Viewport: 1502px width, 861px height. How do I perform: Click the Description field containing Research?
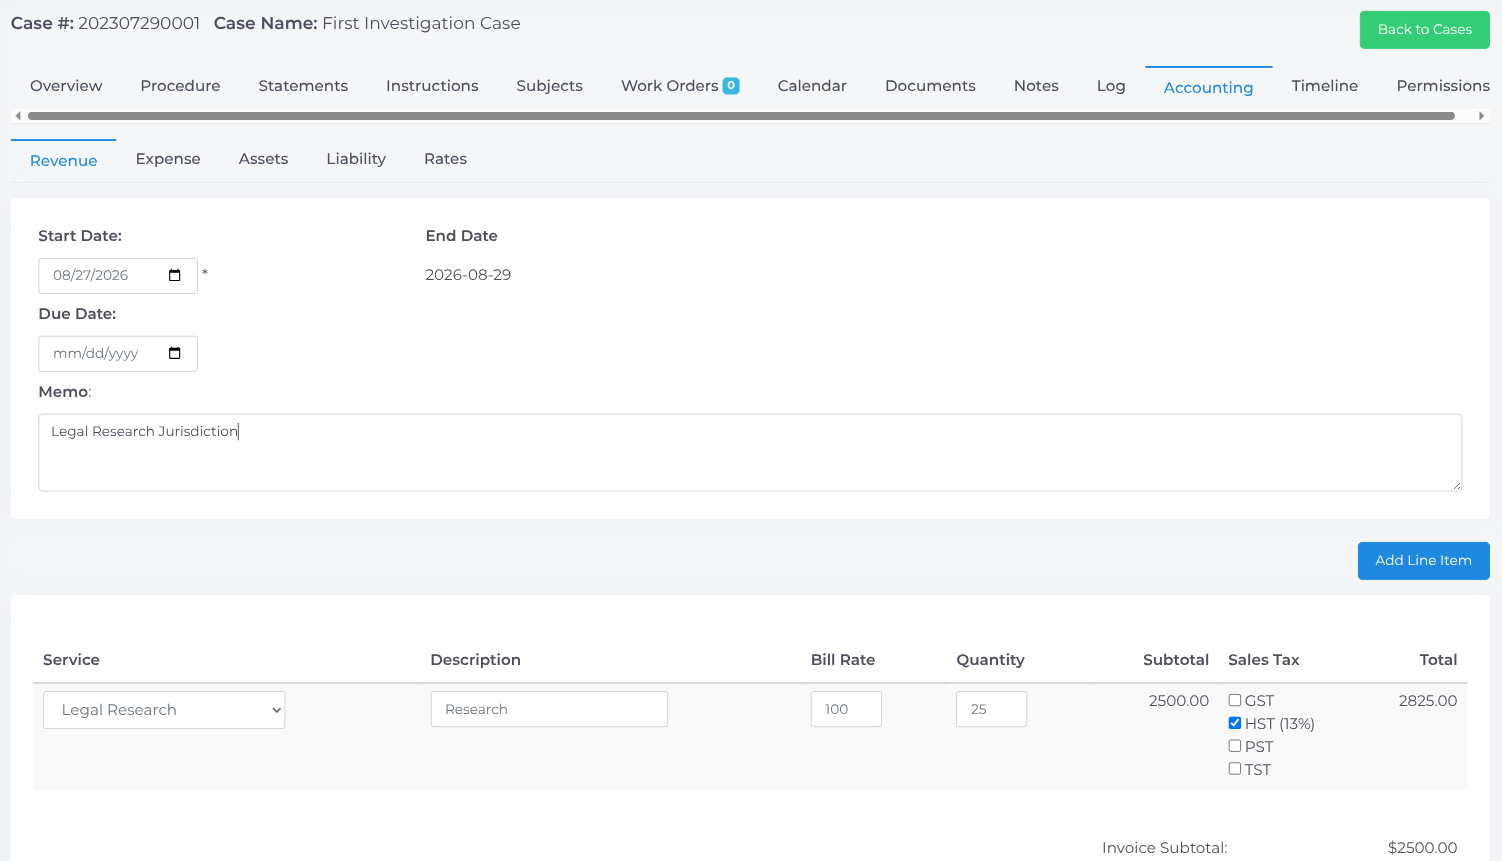[549, 709]
